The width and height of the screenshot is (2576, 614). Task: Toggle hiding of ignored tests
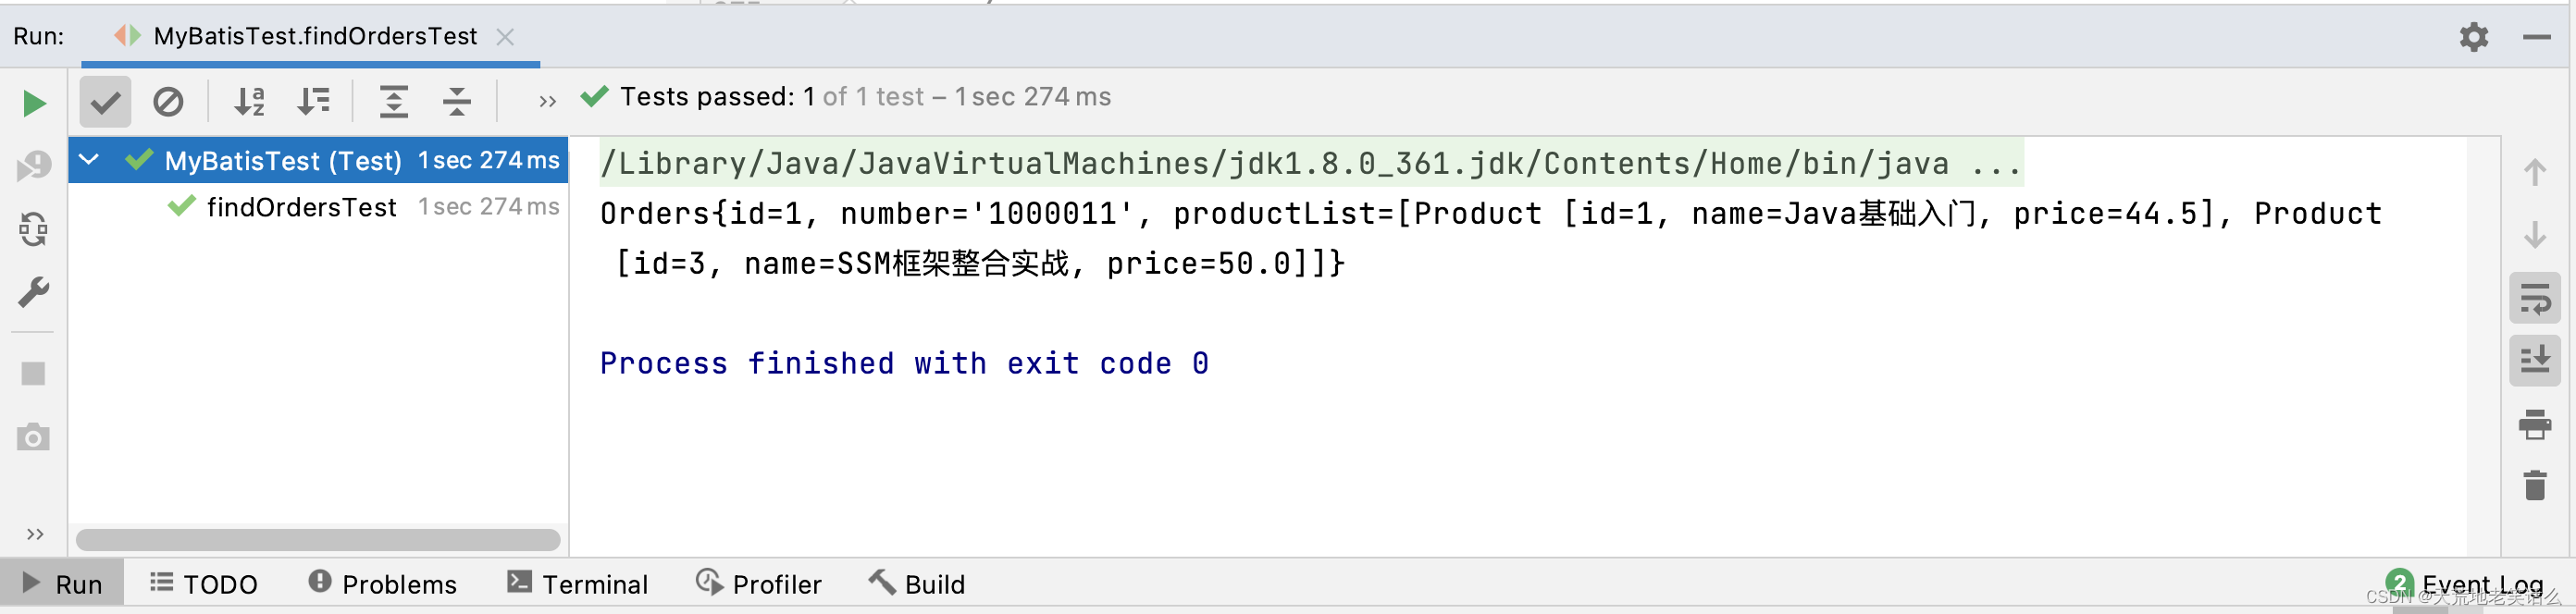coord(169,101)
